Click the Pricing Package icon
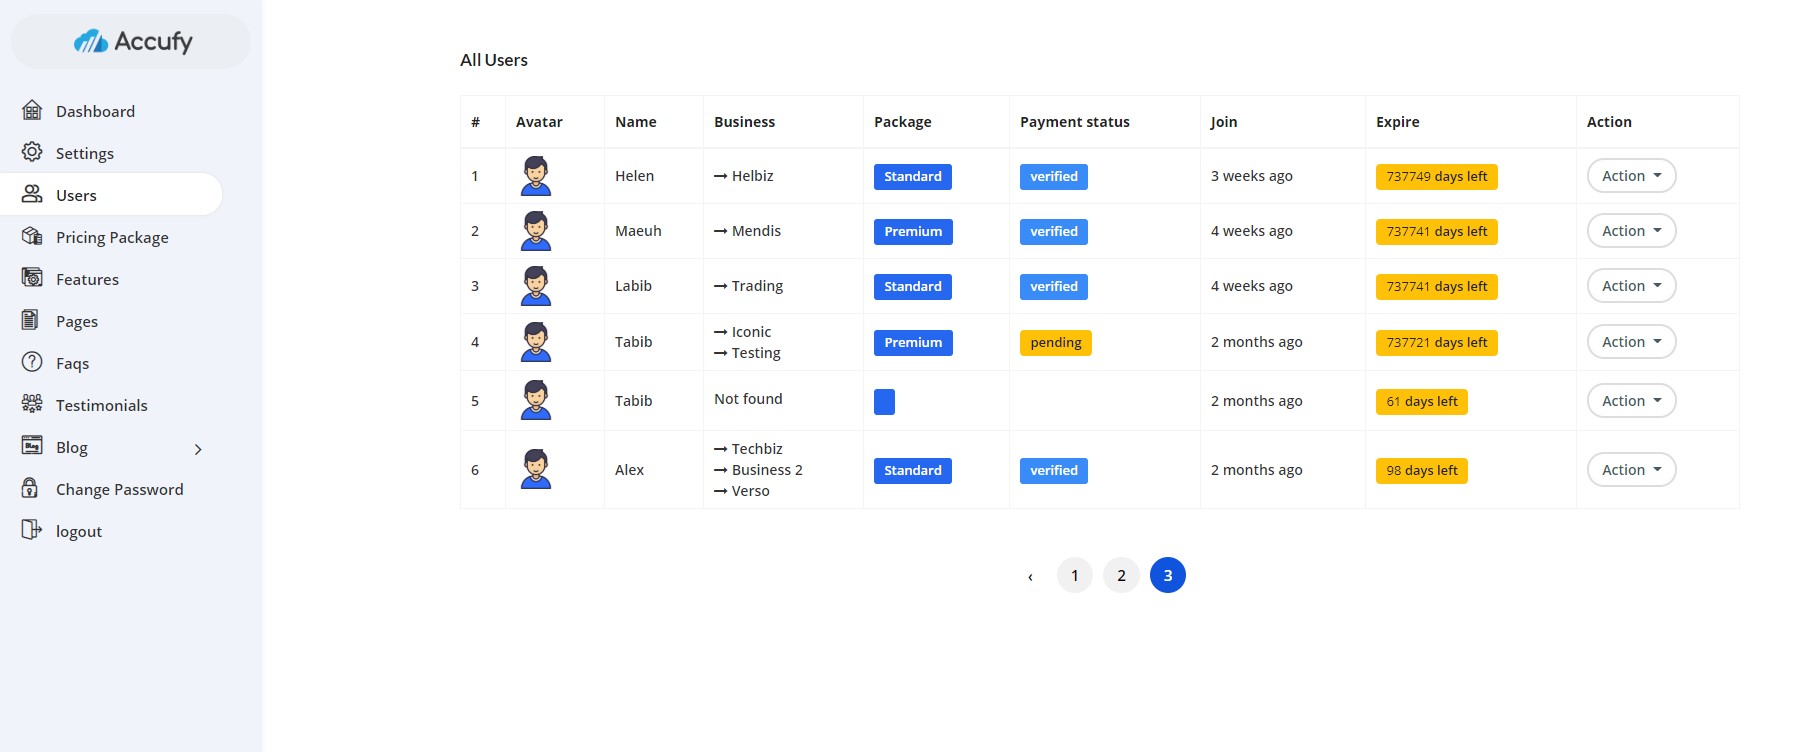Screen dimensions: 1799x752 (x=32, y=236)
